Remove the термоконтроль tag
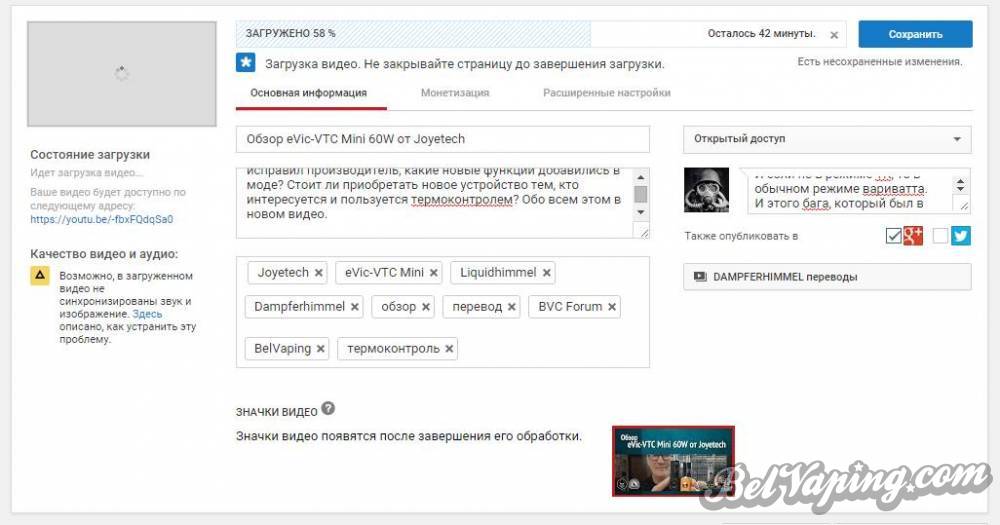This screenshot has width=1000, height=525. tap(449, 349)
